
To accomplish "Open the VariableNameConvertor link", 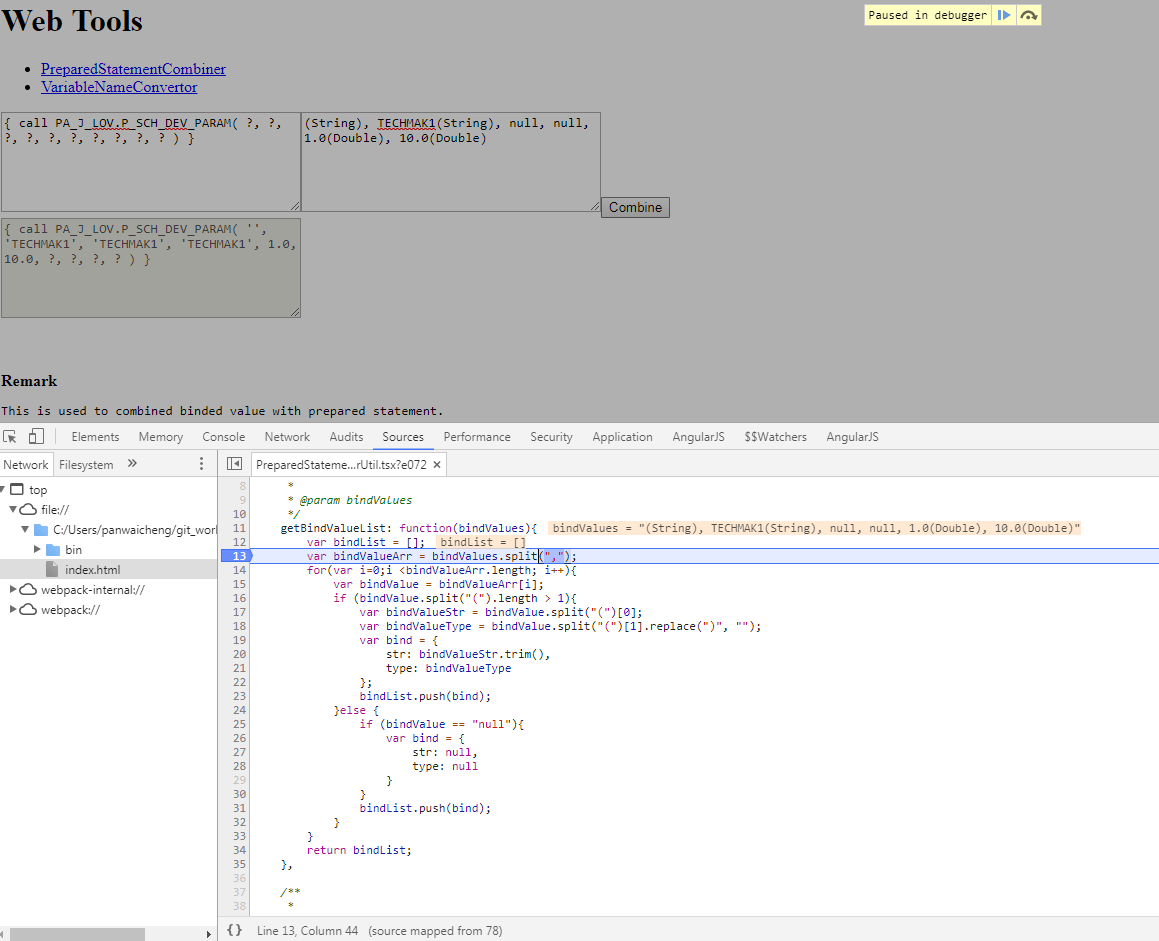I will [x=118, y=87].
